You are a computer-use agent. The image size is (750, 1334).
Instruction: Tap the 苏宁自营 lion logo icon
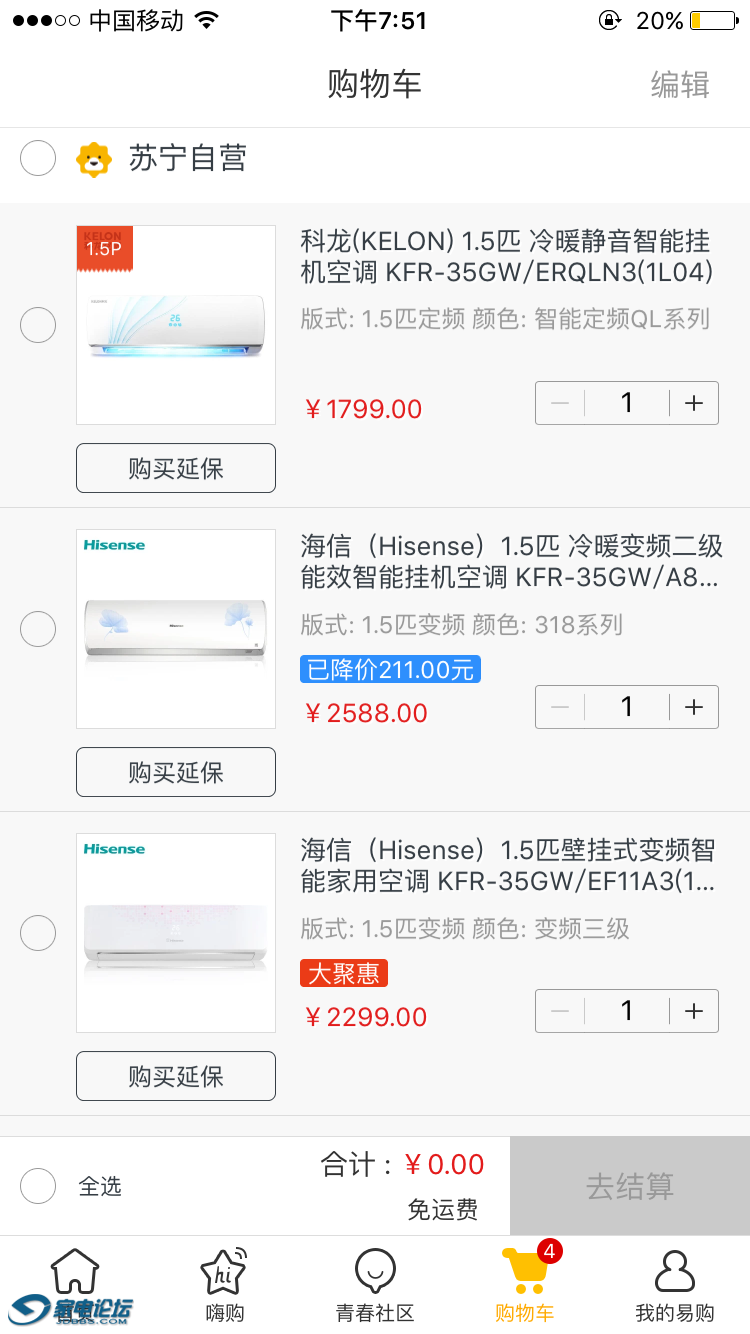coord(94,159)
